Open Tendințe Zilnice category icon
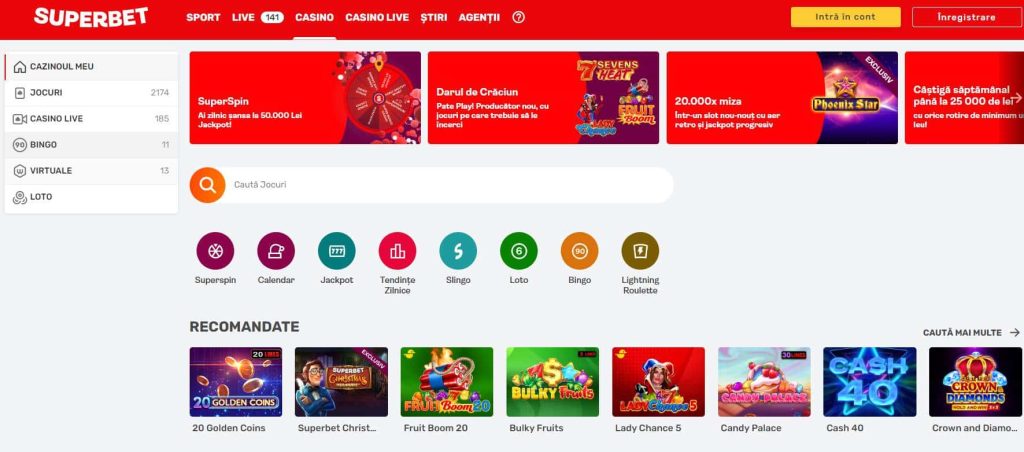The image size is (1024, 452). pyautogui.click(x=397, y=251)
